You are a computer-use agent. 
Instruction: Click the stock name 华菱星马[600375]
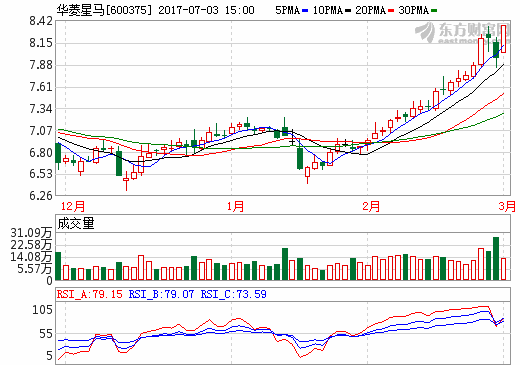pos(104,10)
